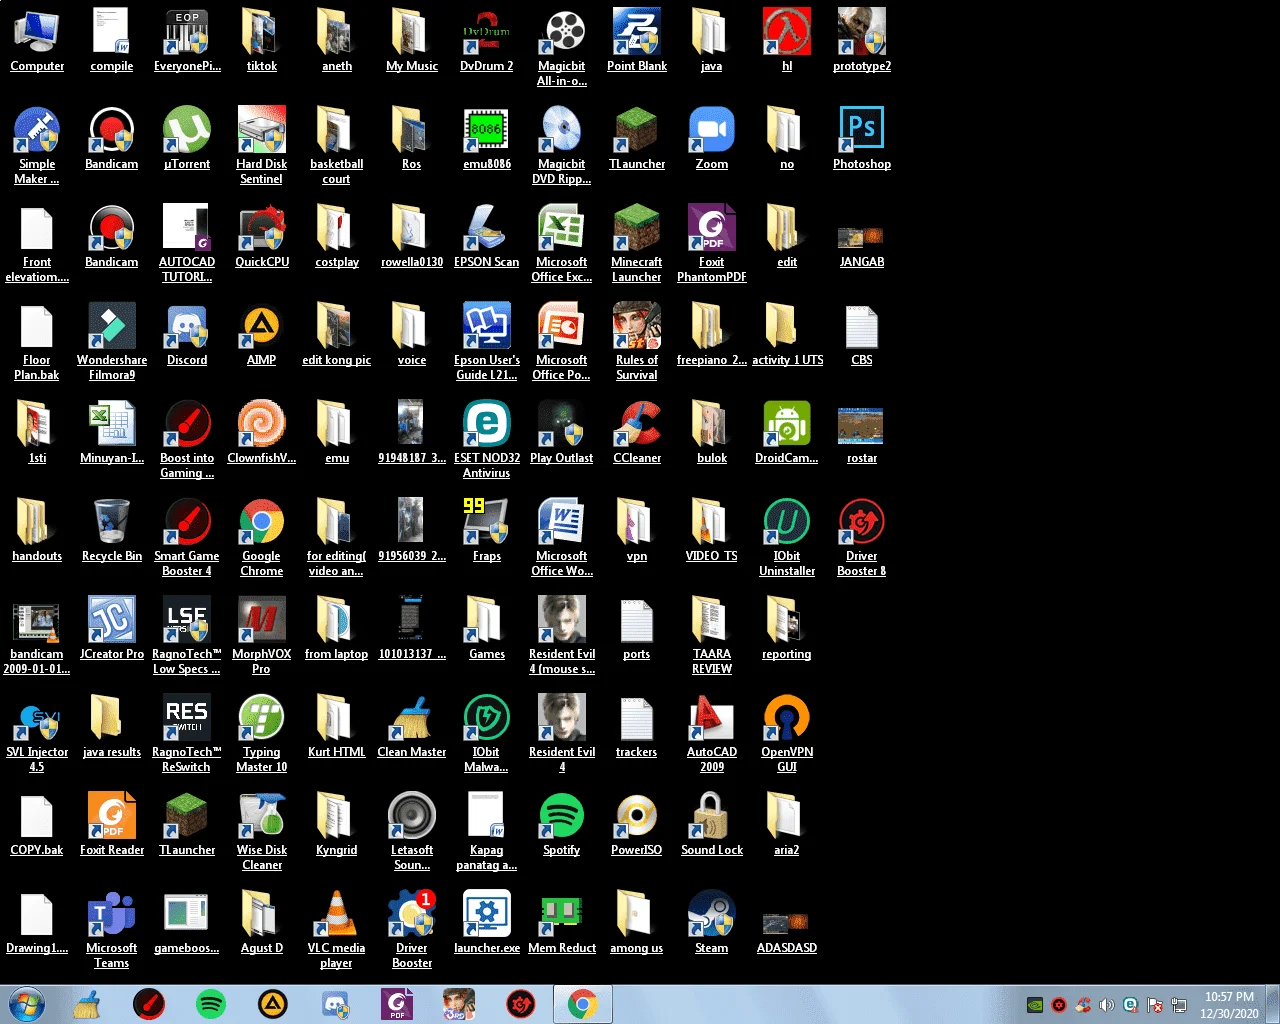Open Discord desktop shortcut
The height and width of the screenshot is (1024, 1280).
pyautogui.click(x=187, y=334)
